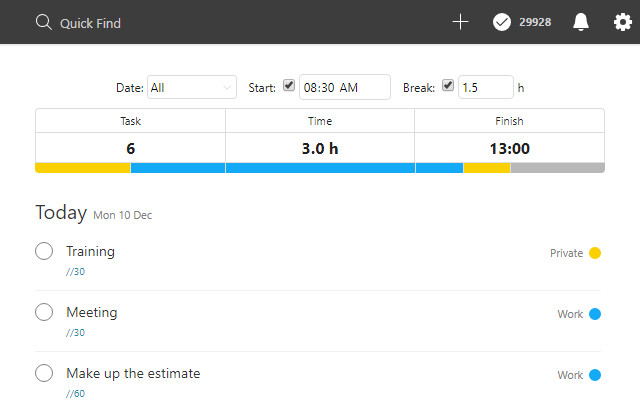The image size is (640, 400).
Task: Open completed tasks checkmark icon
Action: click(x=502, y=22)
